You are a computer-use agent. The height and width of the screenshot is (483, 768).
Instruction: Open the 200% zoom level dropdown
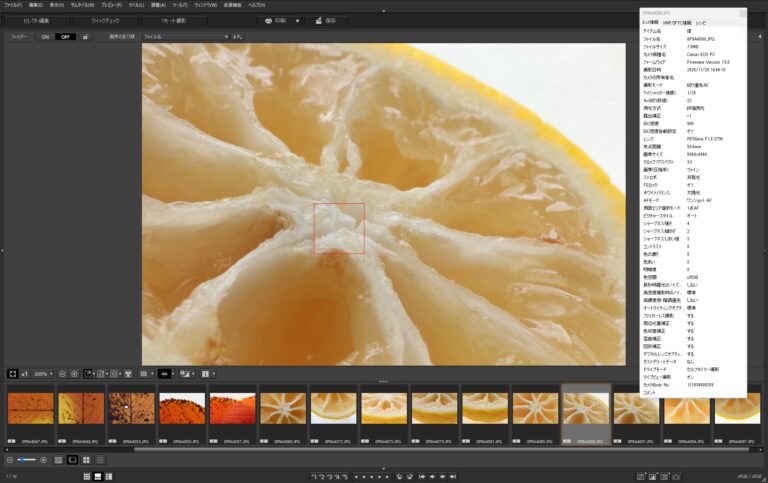(x=43, y=373)
